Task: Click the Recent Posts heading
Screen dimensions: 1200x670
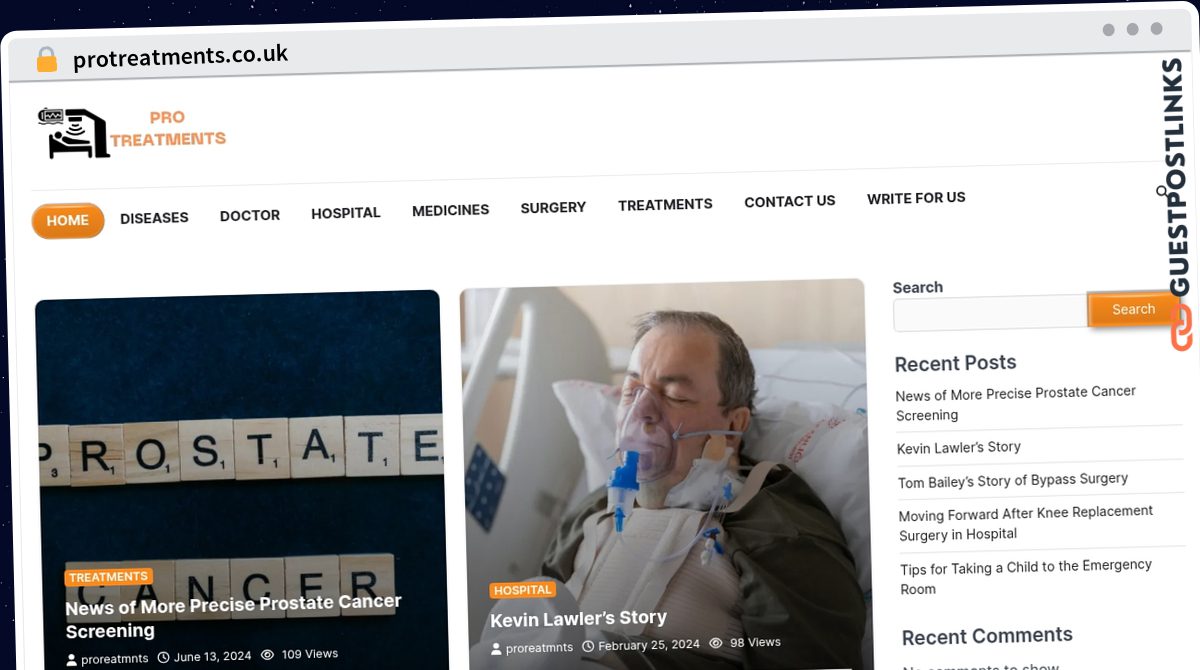Action: [955, 363]
